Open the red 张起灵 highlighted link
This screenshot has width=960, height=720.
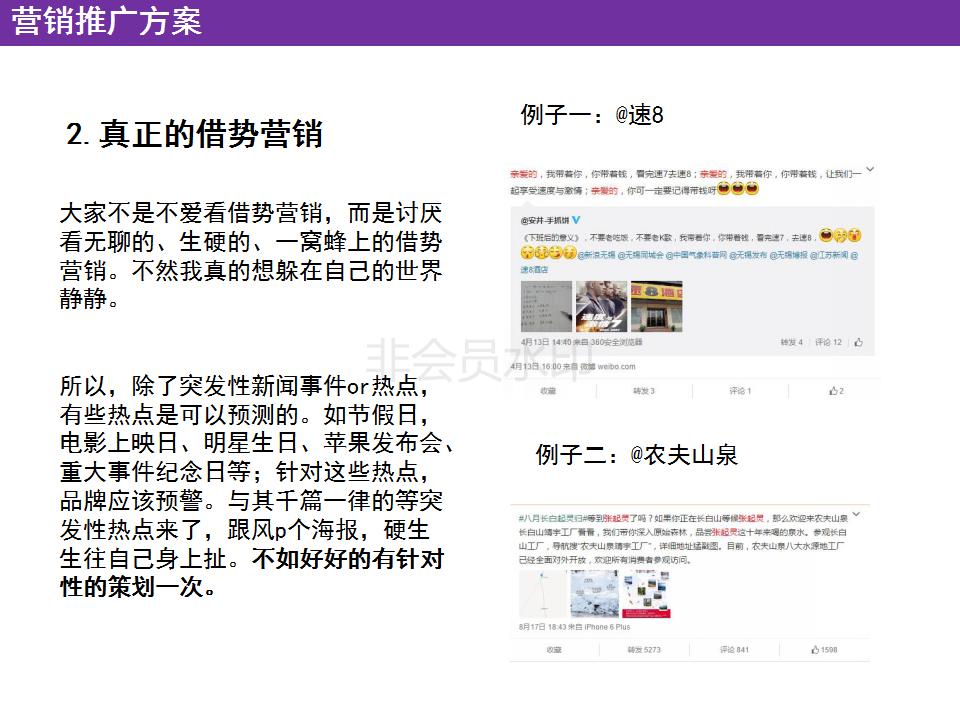[620, 515]
